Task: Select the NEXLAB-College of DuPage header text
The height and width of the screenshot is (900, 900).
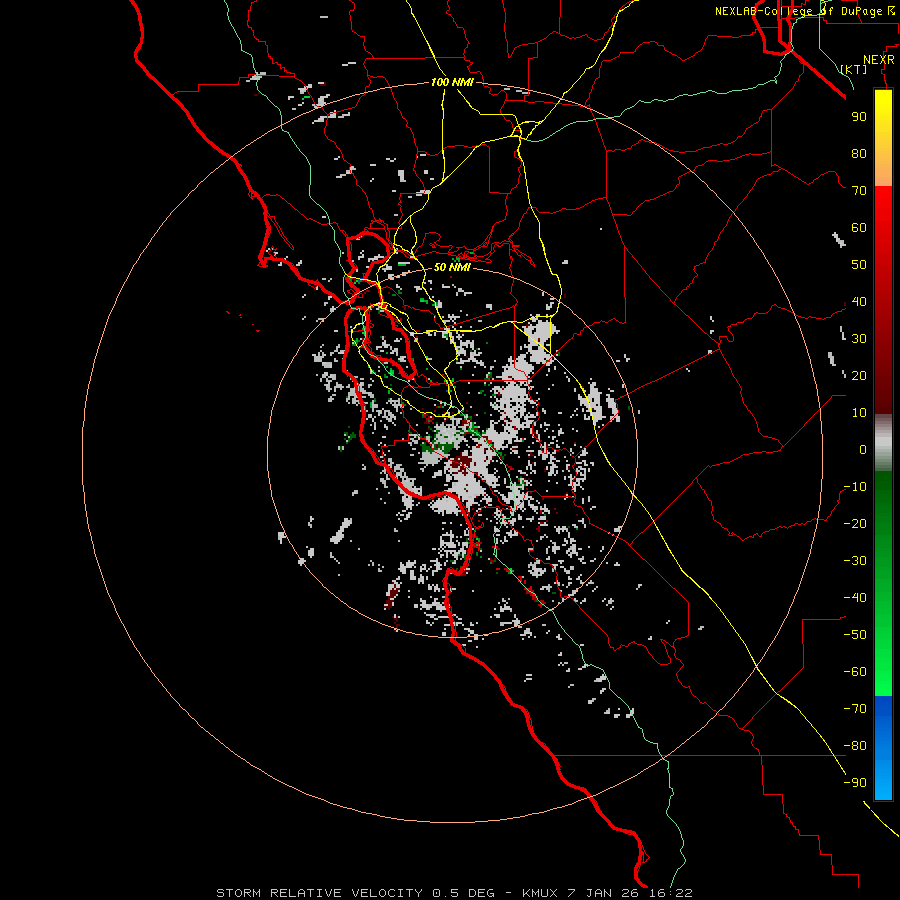Action: click(x=805, y=11)
